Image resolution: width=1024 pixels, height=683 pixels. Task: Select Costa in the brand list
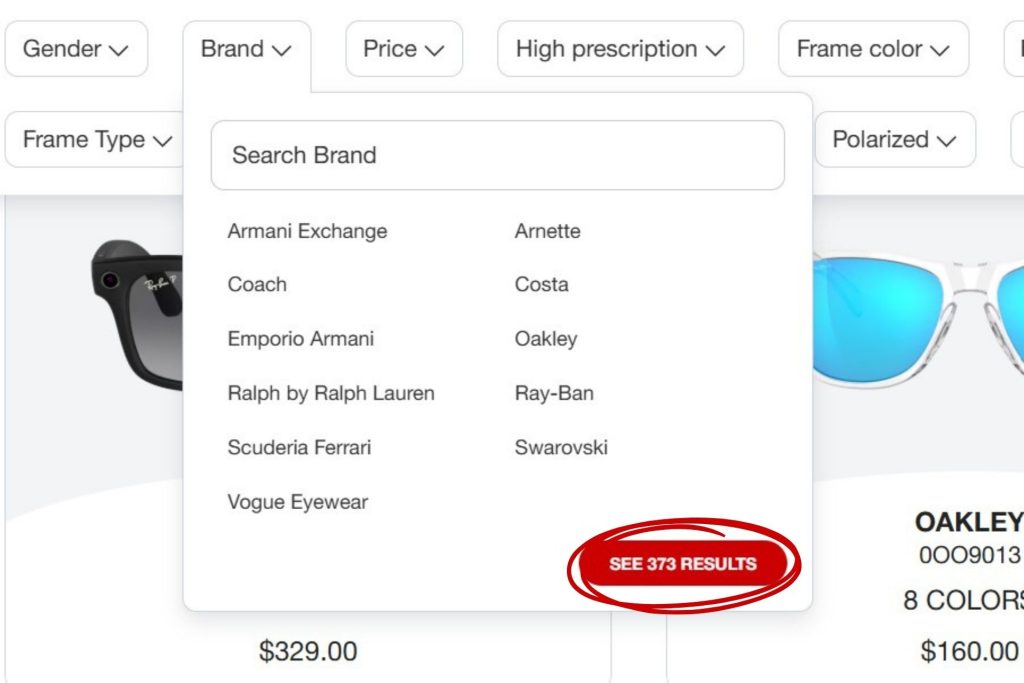click(541, 285)
